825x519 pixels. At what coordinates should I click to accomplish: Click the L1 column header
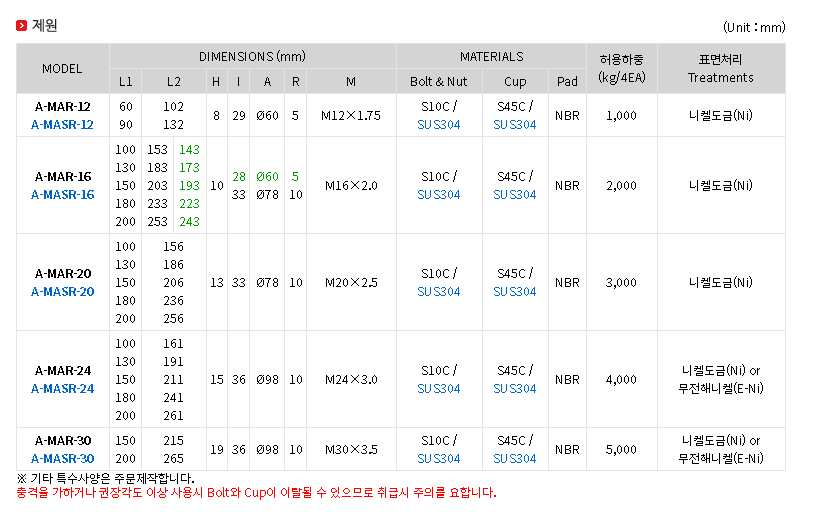tap(126, 82)
